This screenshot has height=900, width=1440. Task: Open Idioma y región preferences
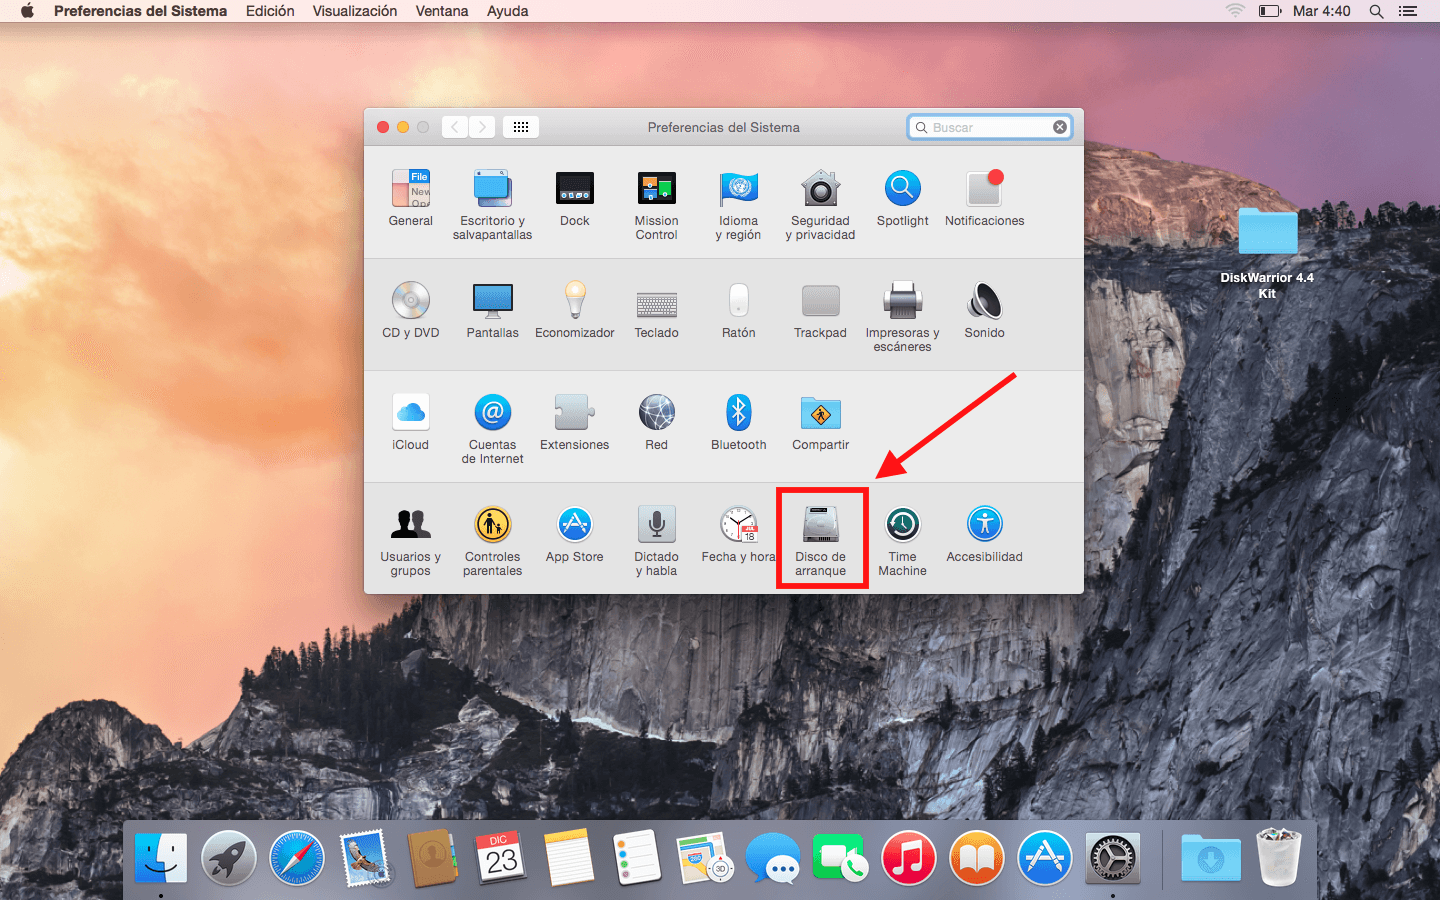739,205
